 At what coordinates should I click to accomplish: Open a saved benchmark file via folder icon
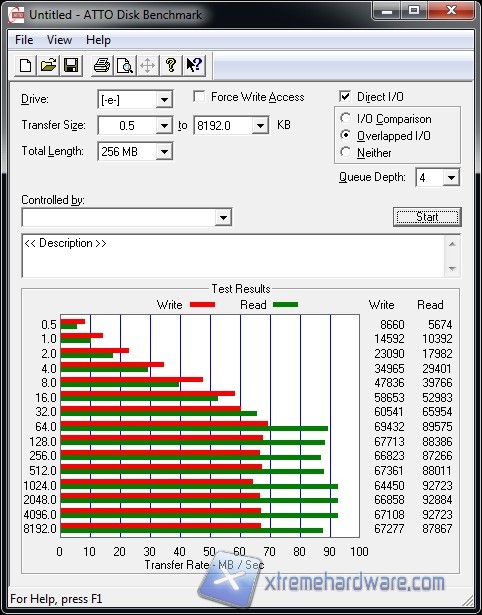pos(48,66)
